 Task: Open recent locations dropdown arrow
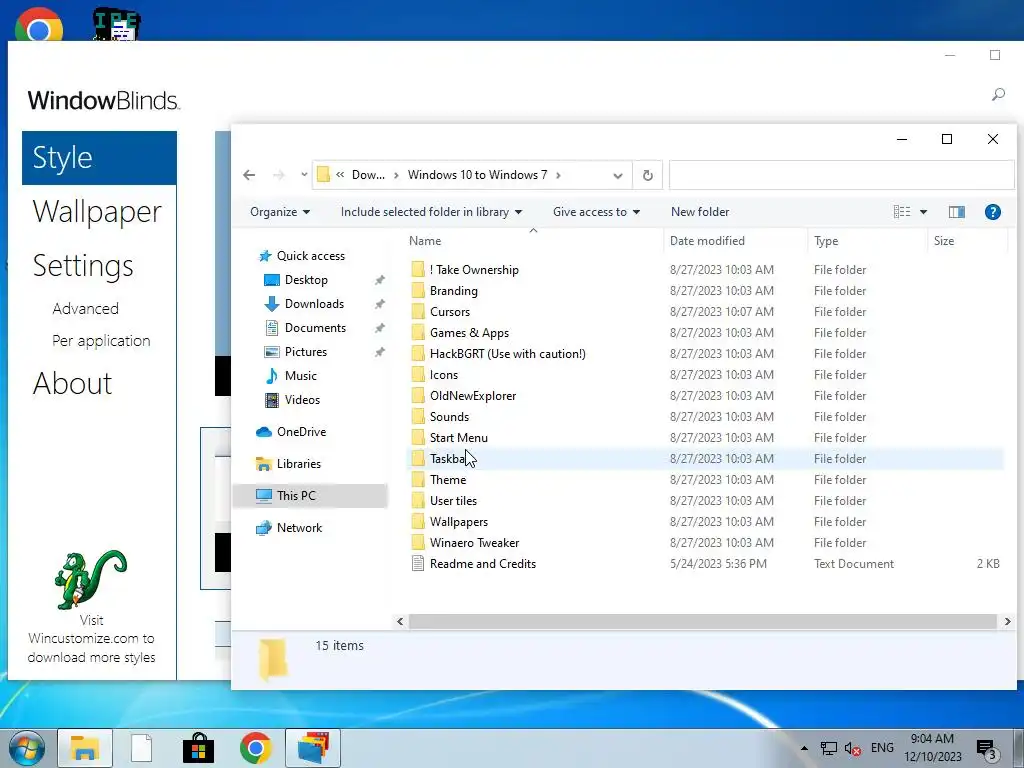tap(304, 175)
